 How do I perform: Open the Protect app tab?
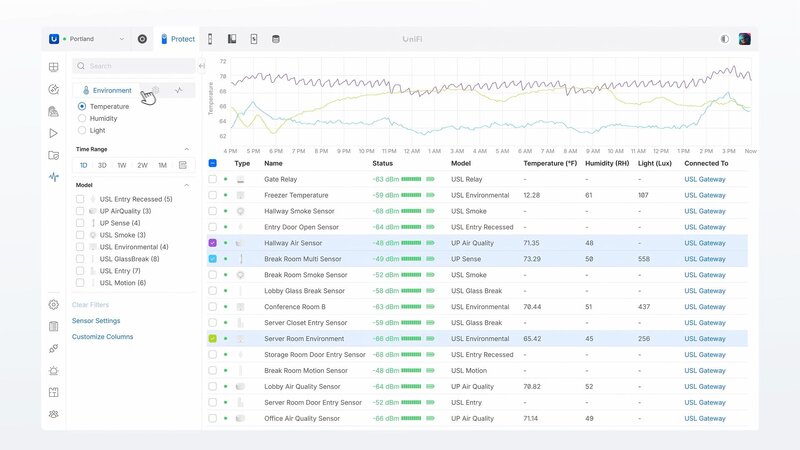(x=178, y=39)
